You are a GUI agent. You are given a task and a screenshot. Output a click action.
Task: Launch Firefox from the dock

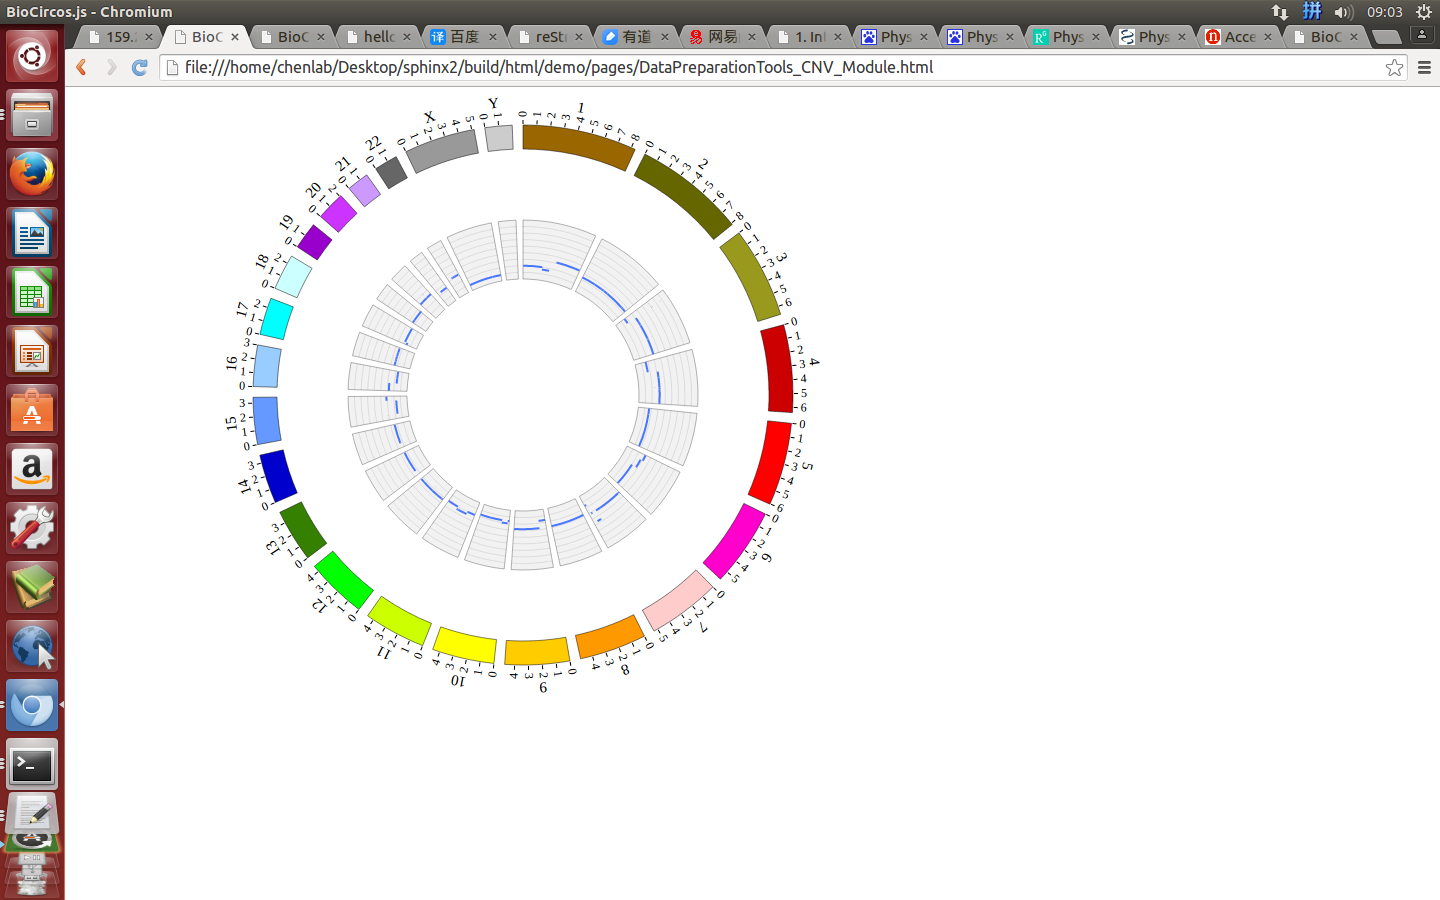pos(32,174)
